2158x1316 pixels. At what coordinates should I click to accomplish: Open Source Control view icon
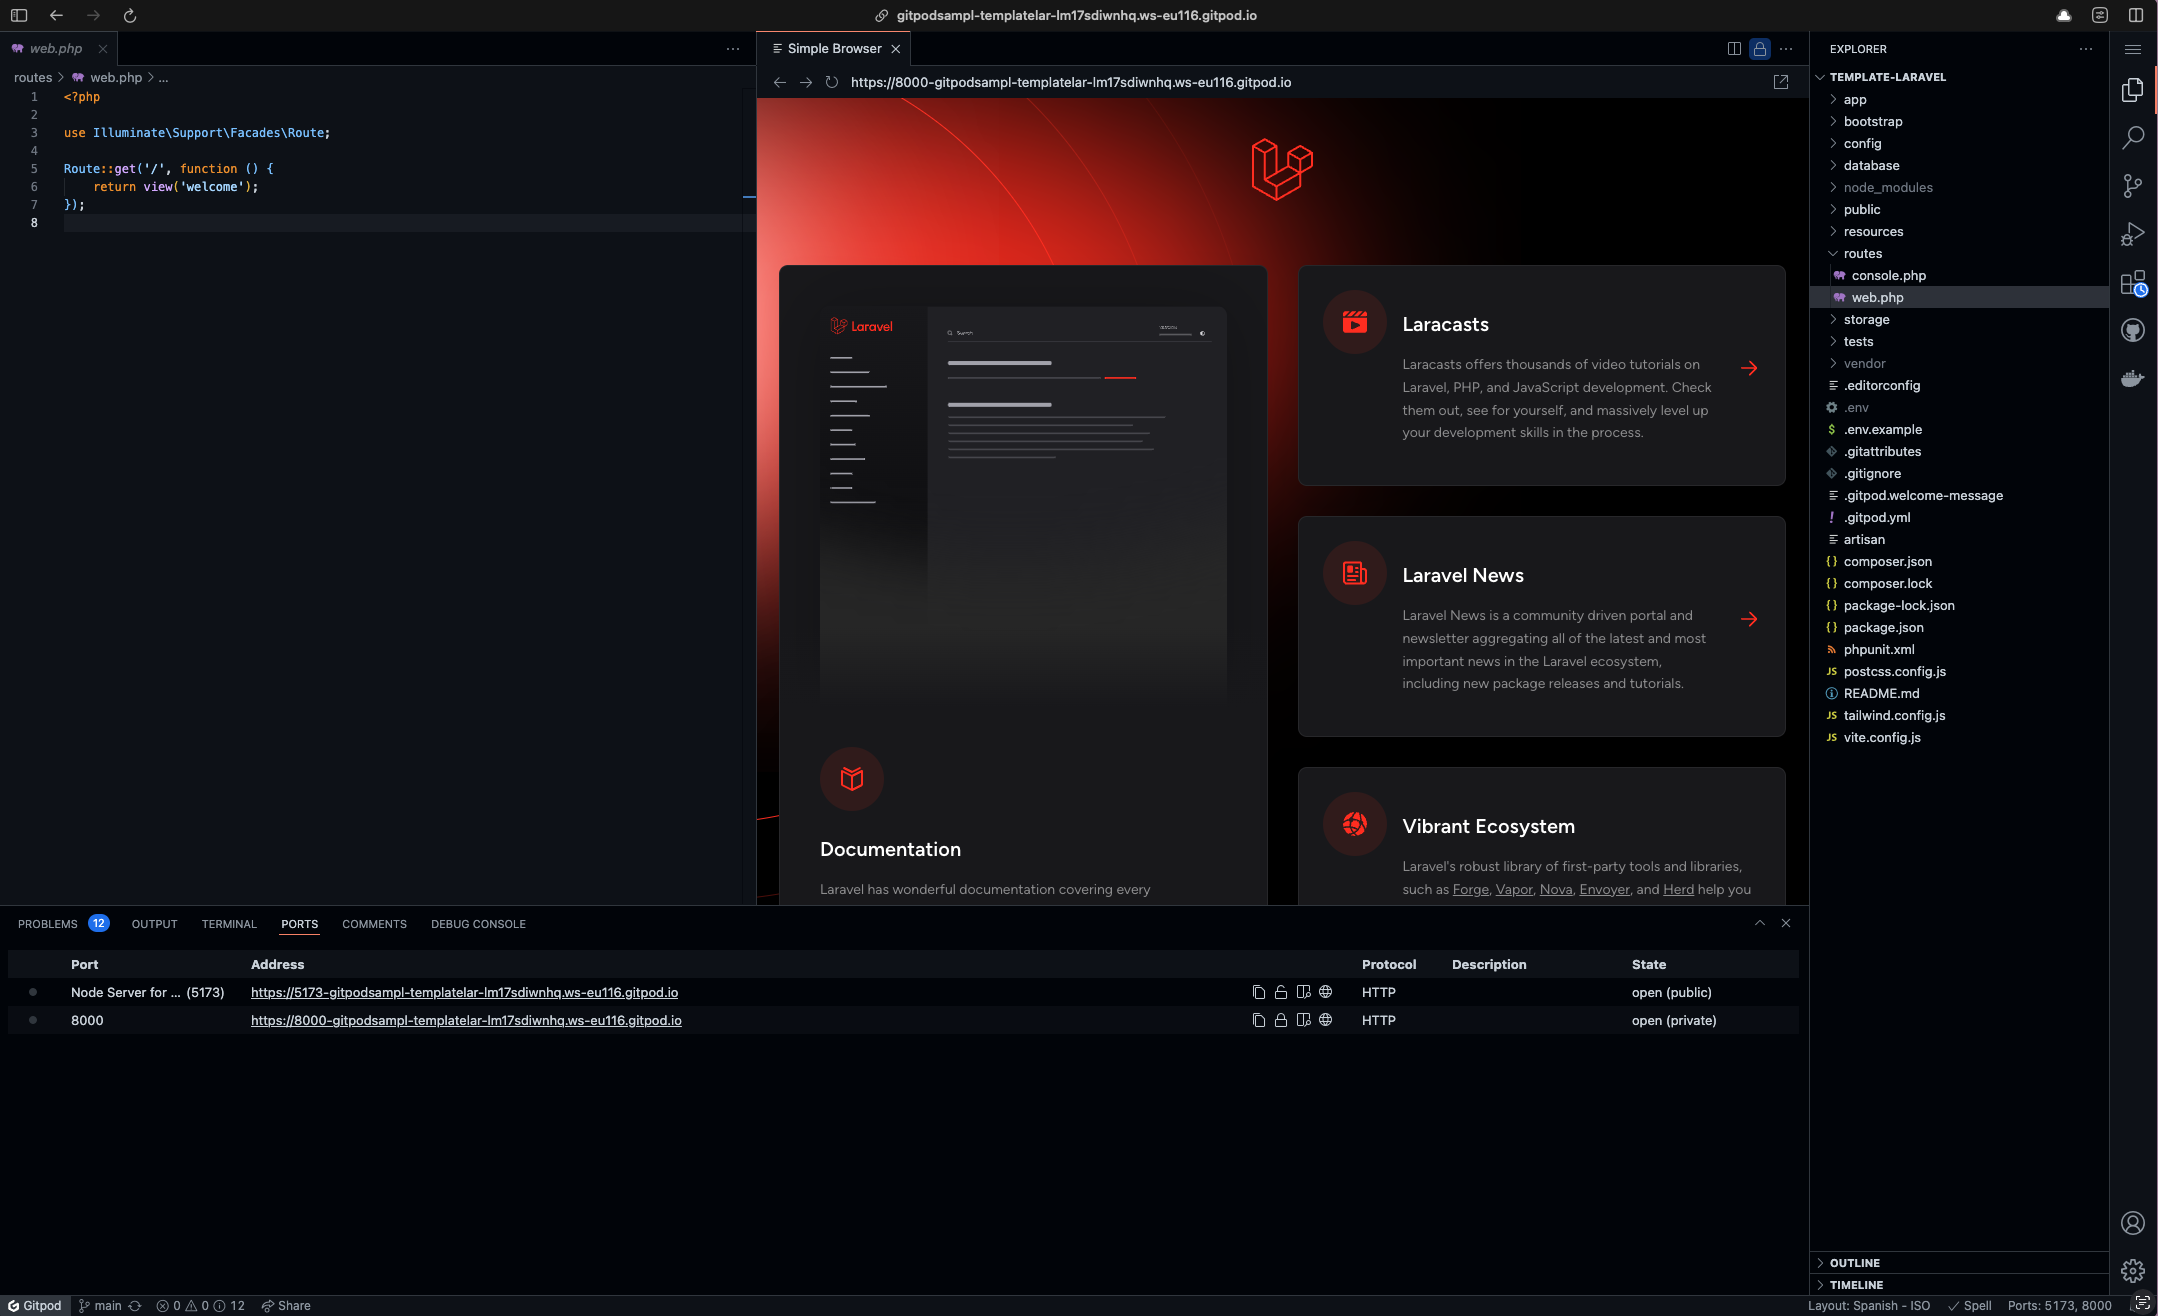point(2132,186)
